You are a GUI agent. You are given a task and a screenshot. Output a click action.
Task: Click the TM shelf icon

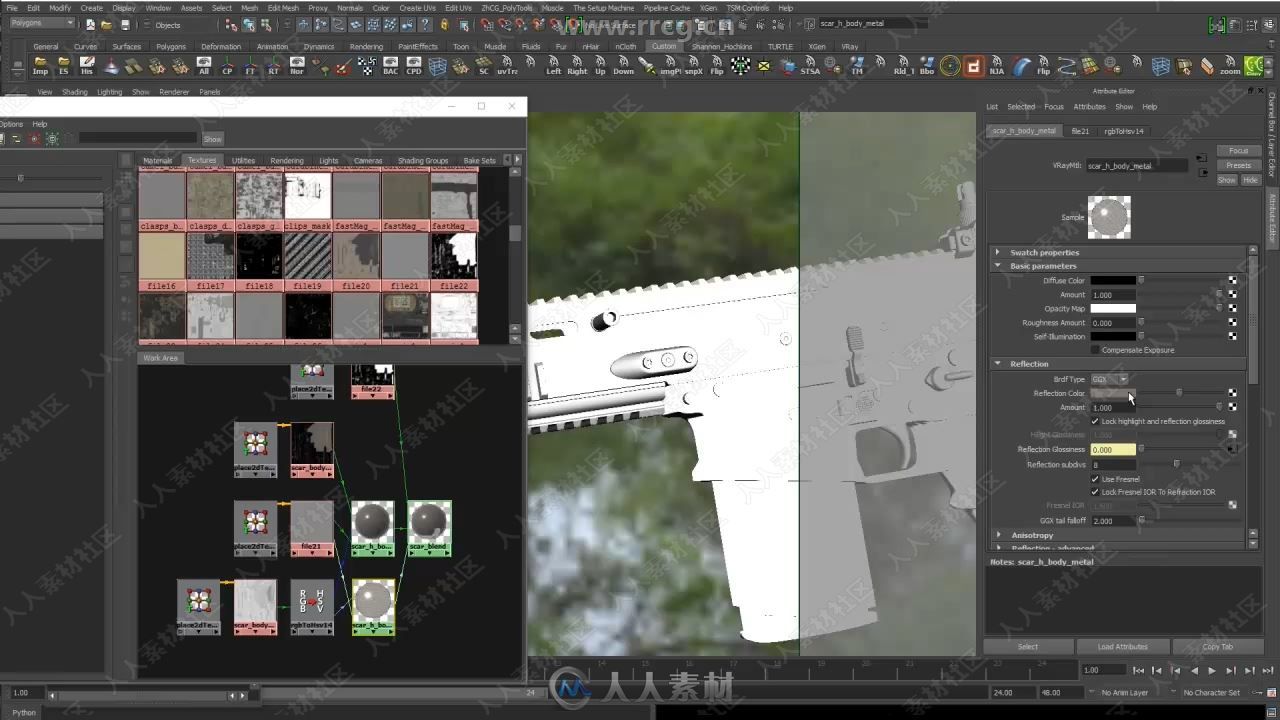pyautogui.click(x=857, y=66)
